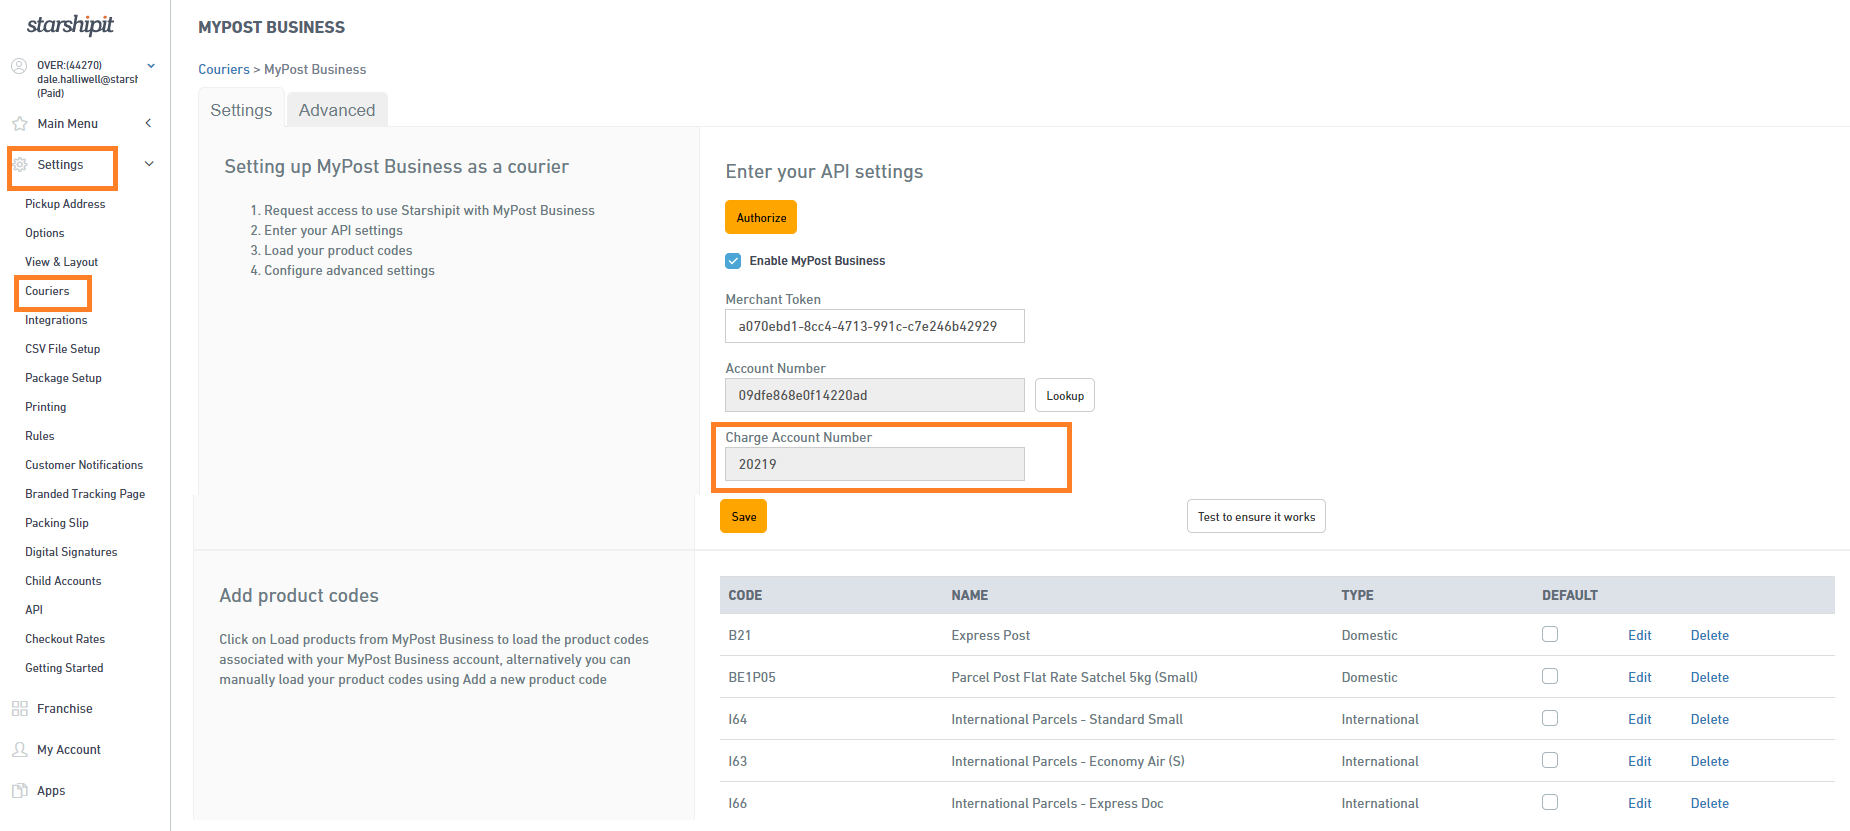Open Checkout Rates

click(65, 639)
